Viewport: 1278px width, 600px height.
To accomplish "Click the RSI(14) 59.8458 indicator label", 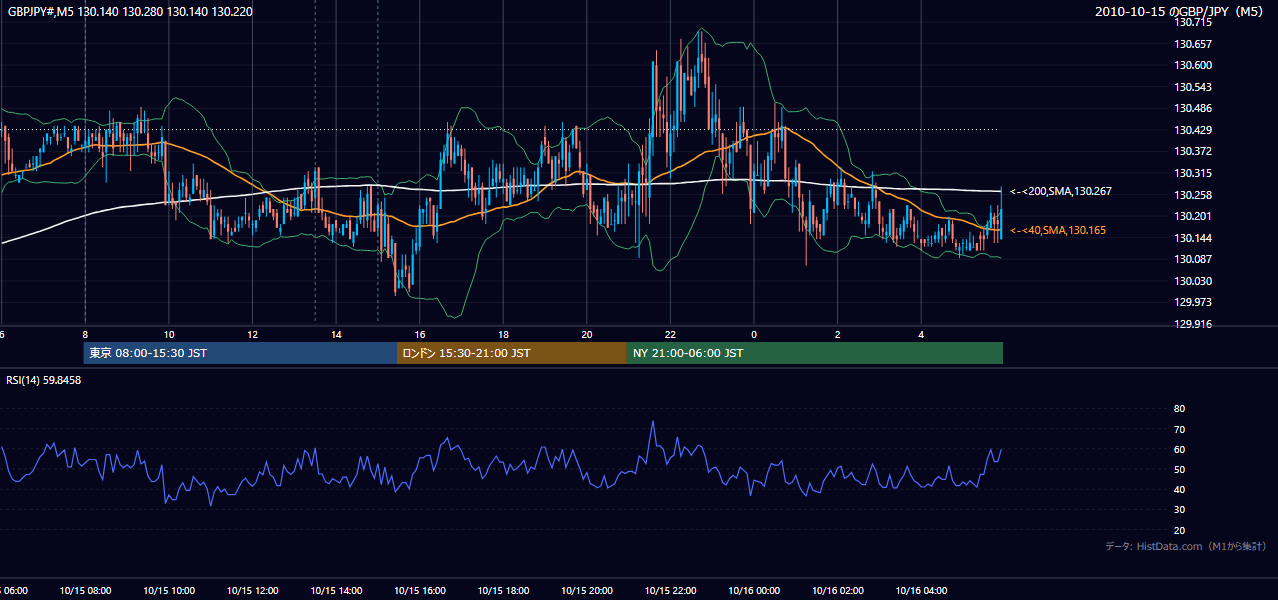I will [x=44, y=380].
